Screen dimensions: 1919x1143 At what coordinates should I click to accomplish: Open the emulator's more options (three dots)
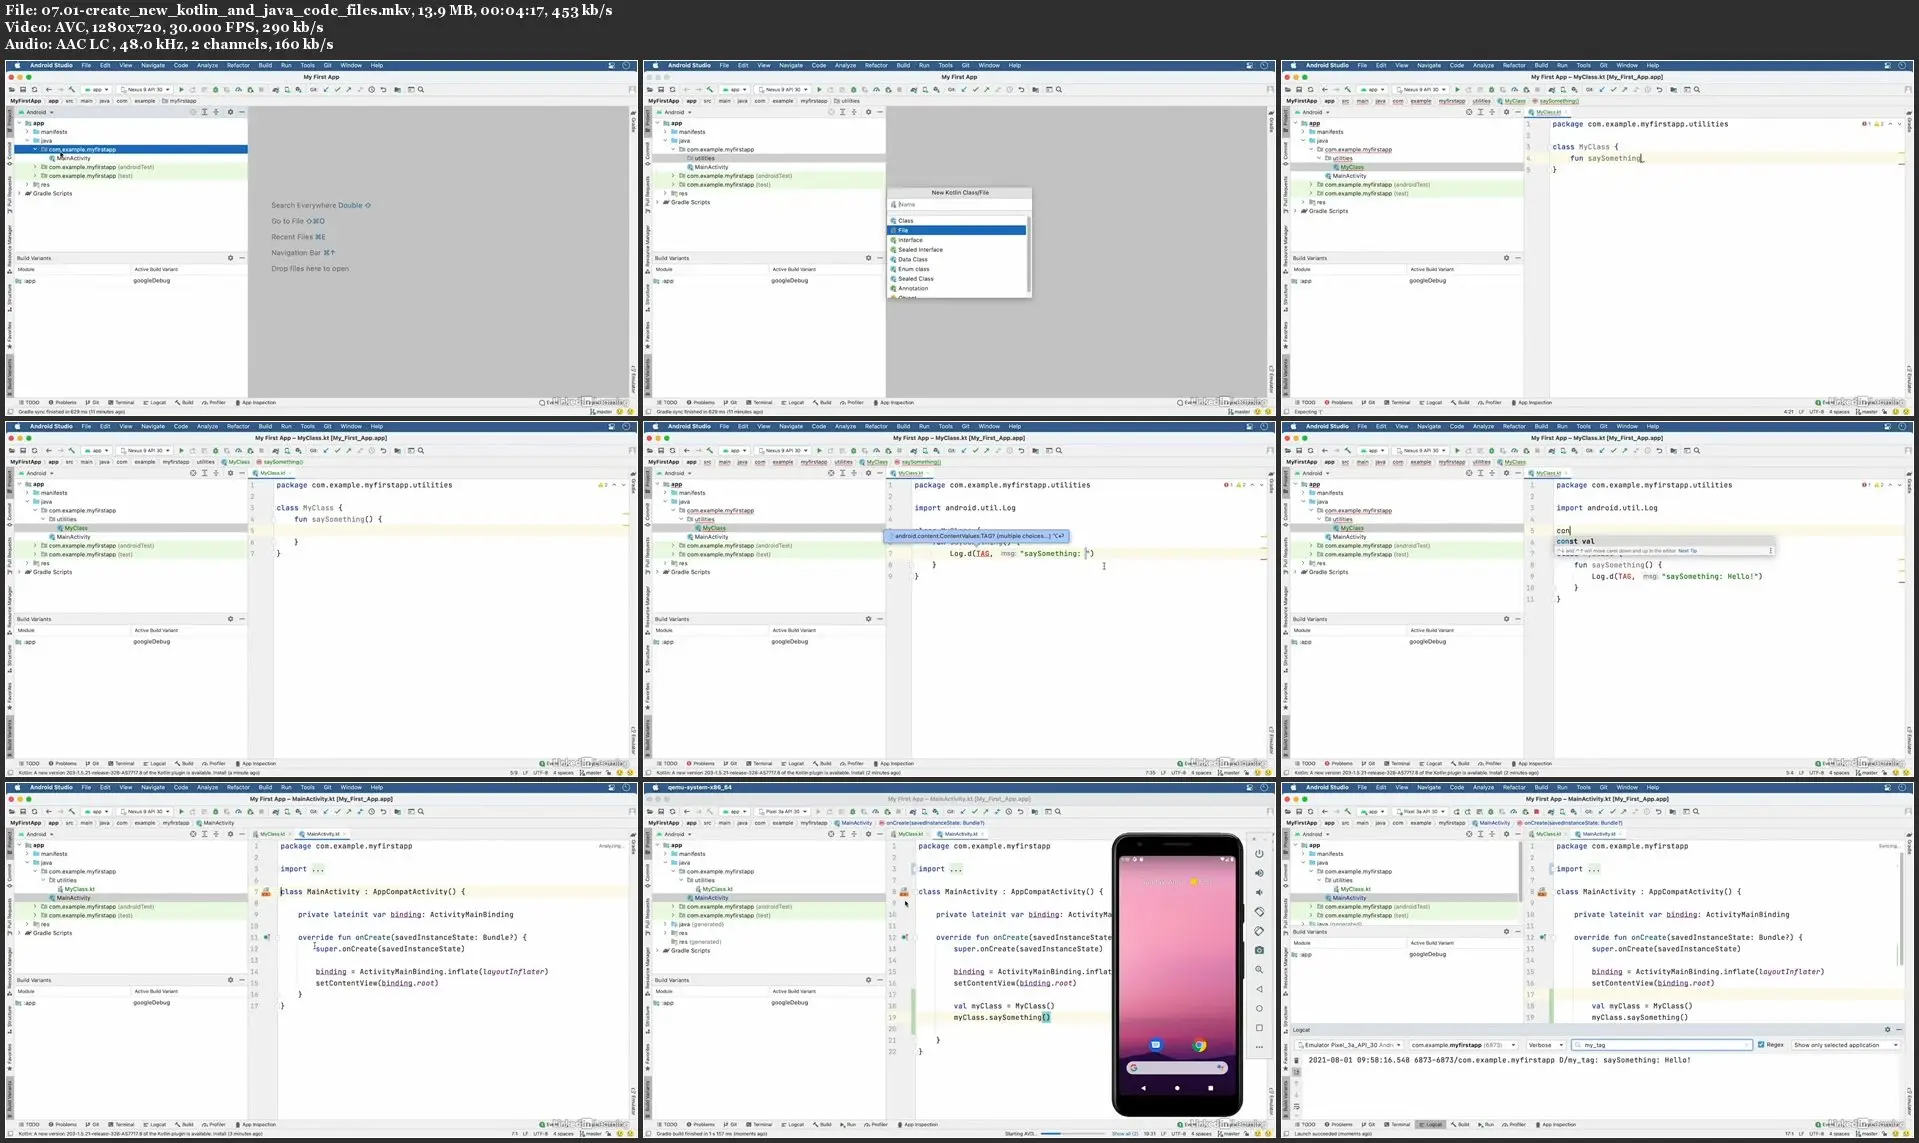[1259, 1047]
